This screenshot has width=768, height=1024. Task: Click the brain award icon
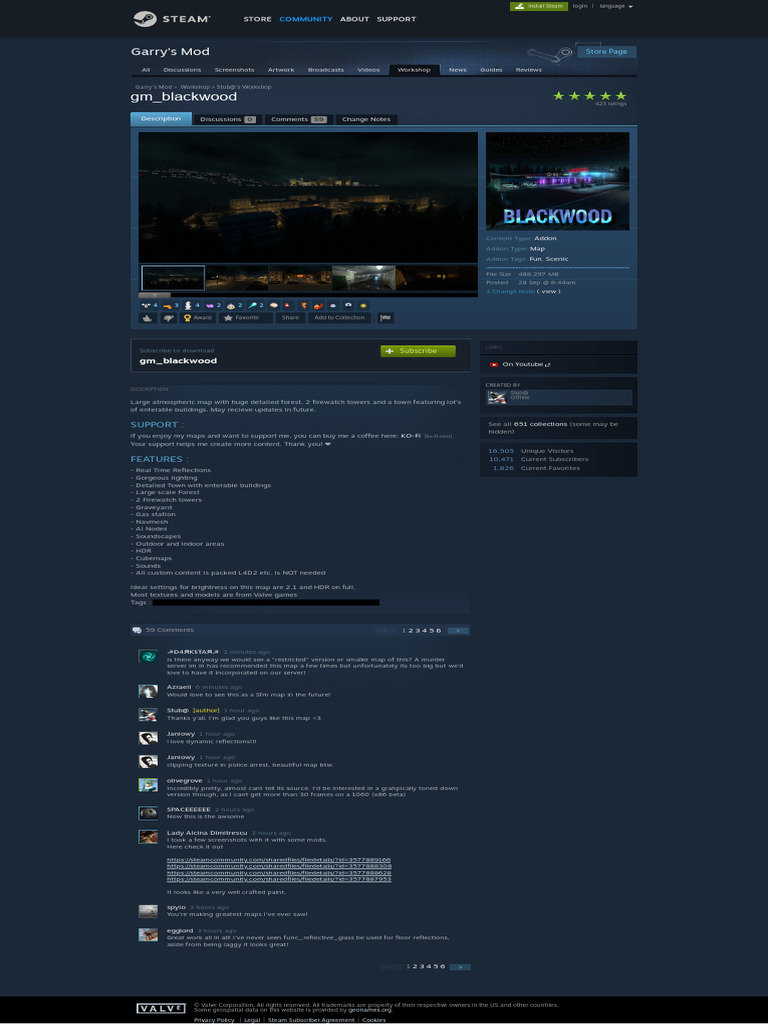274,305
